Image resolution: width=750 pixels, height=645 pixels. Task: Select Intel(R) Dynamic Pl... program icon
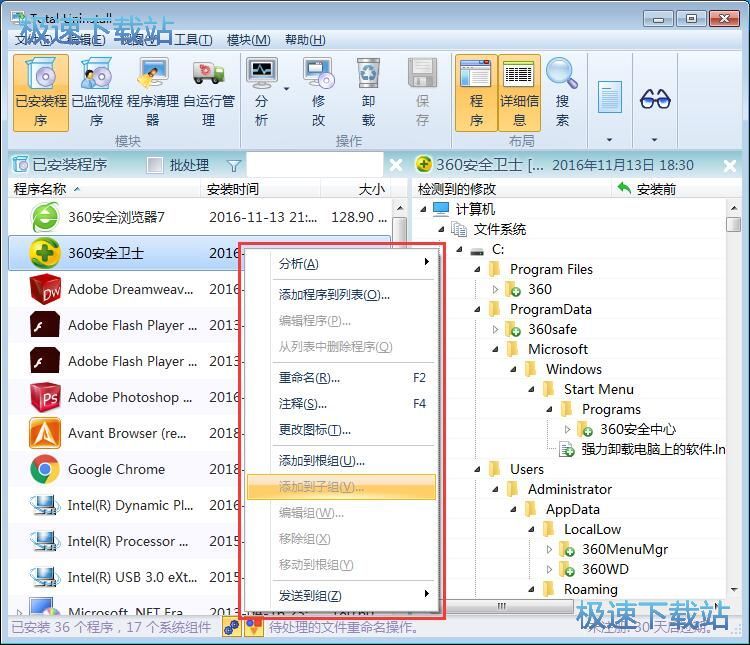45,505
